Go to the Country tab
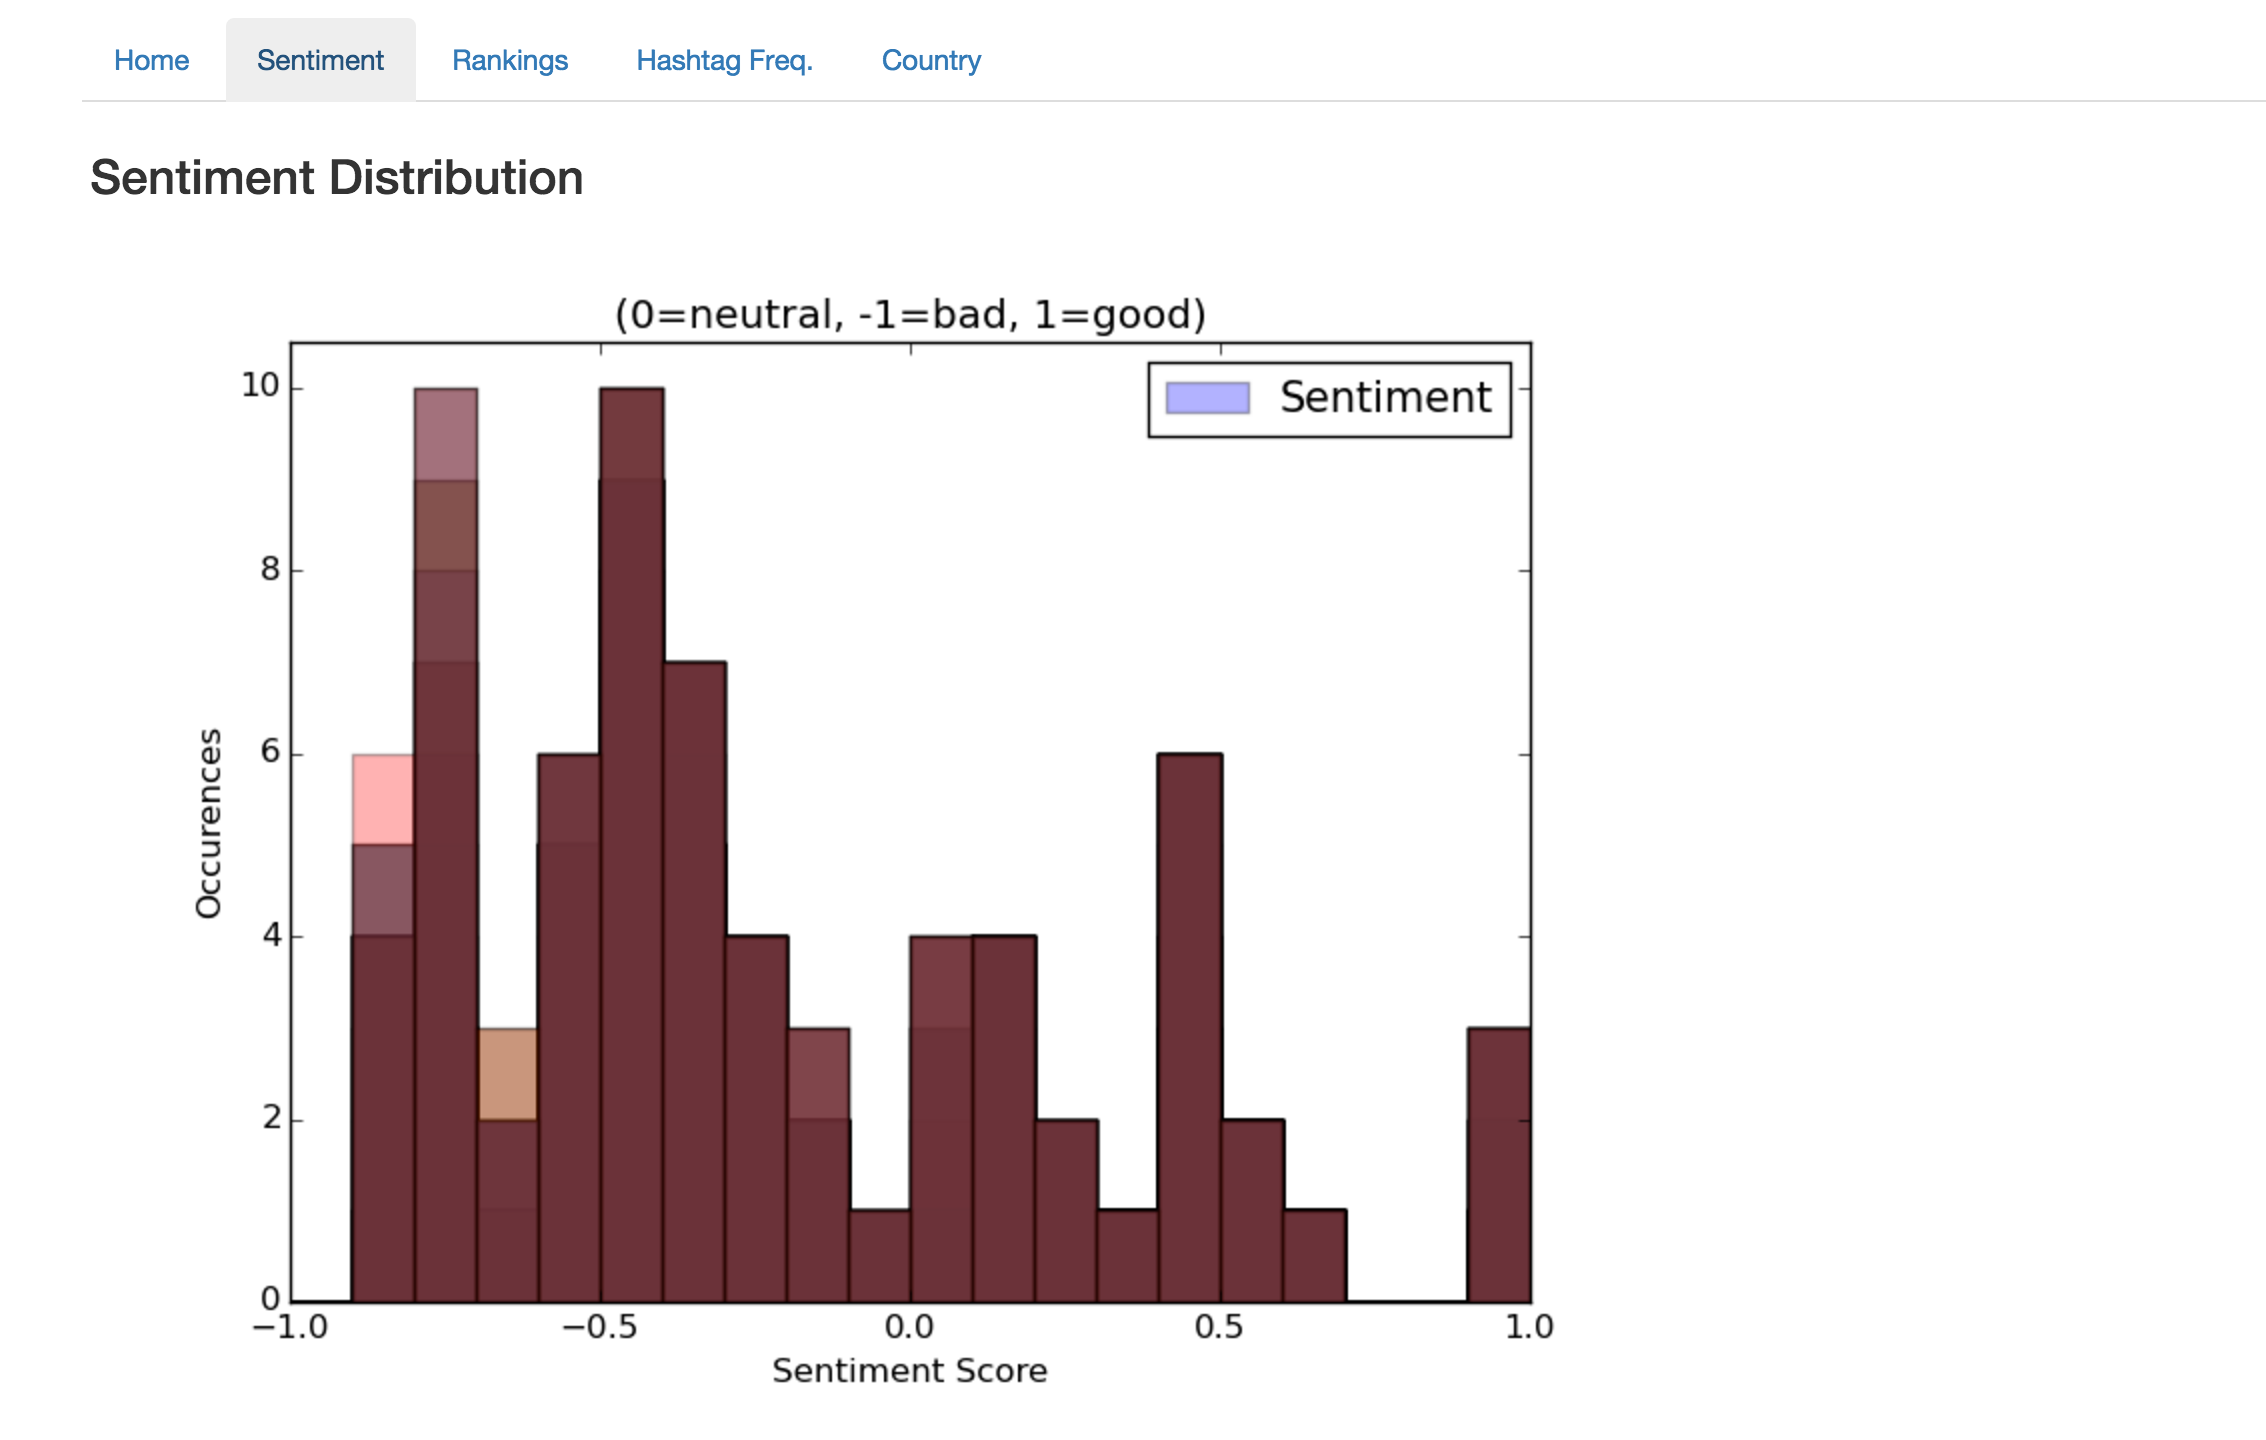2266x1440 pixels. 930,61
